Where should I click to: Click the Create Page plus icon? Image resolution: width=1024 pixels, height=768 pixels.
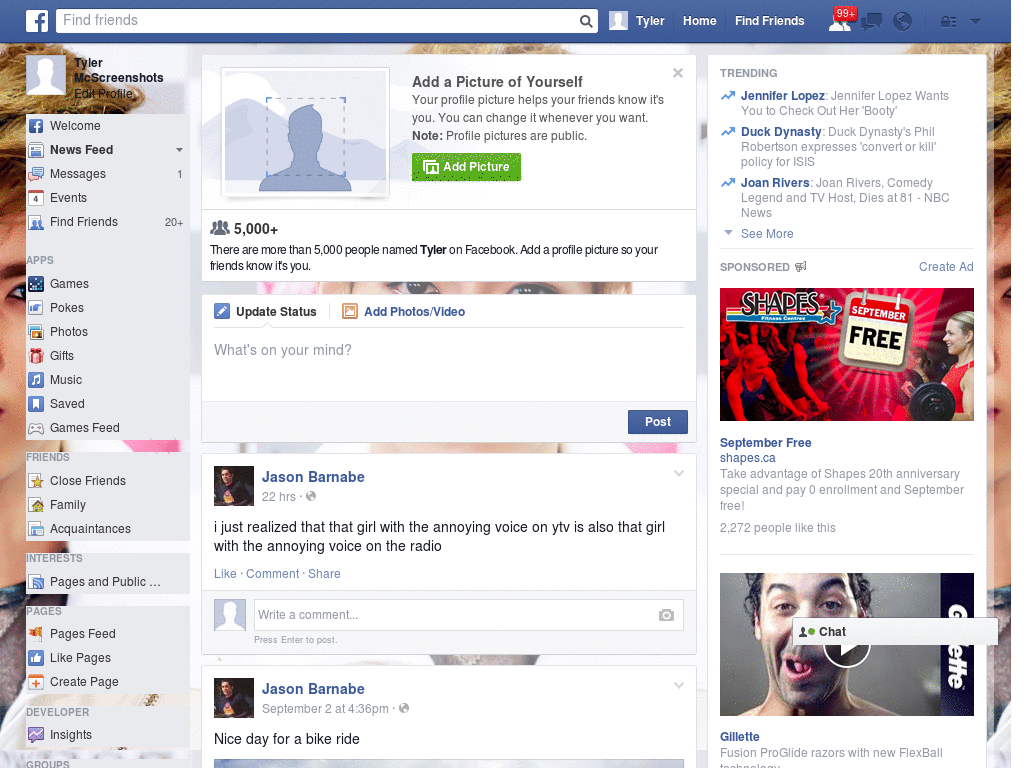click(x=36, y=682)
